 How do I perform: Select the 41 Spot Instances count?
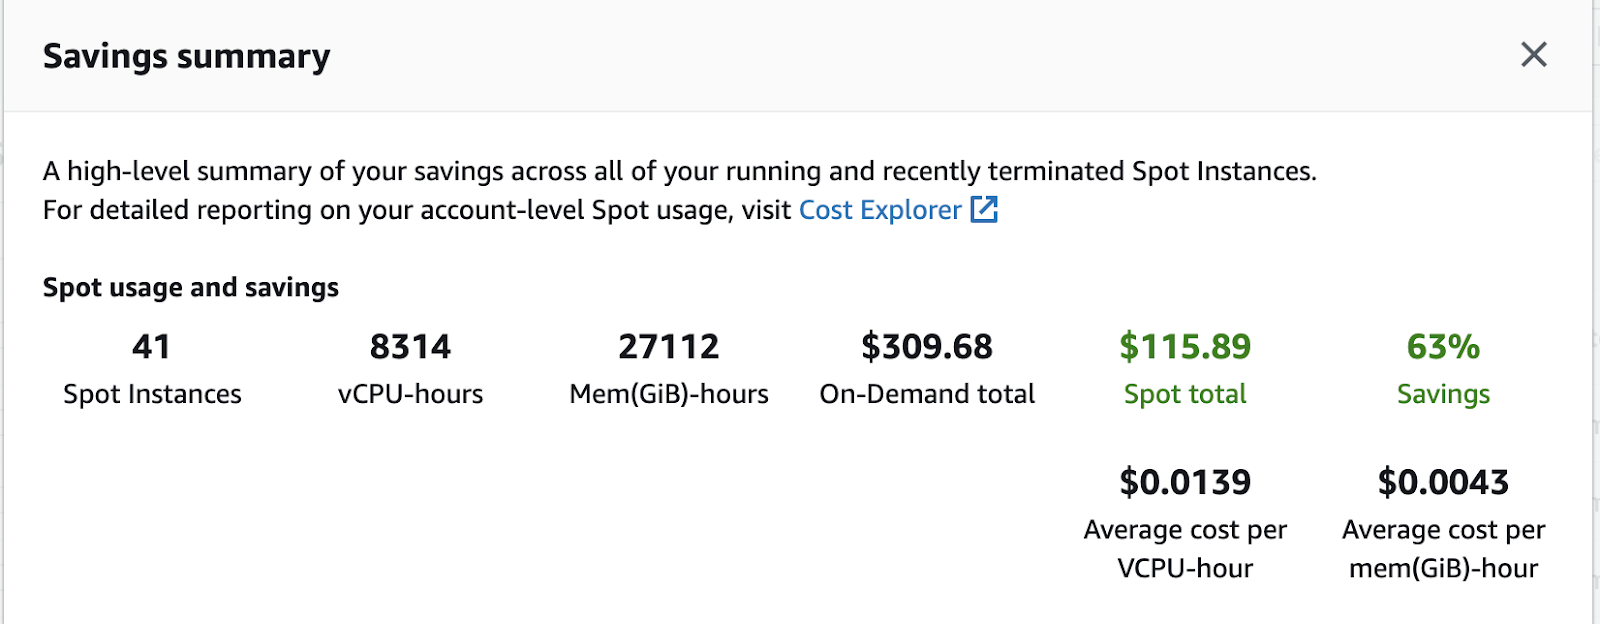pyautogui.click(x=152, y=347)
